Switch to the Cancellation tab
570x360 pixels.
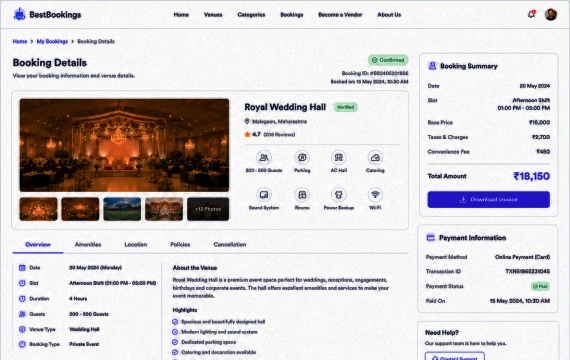pos(230,244)
